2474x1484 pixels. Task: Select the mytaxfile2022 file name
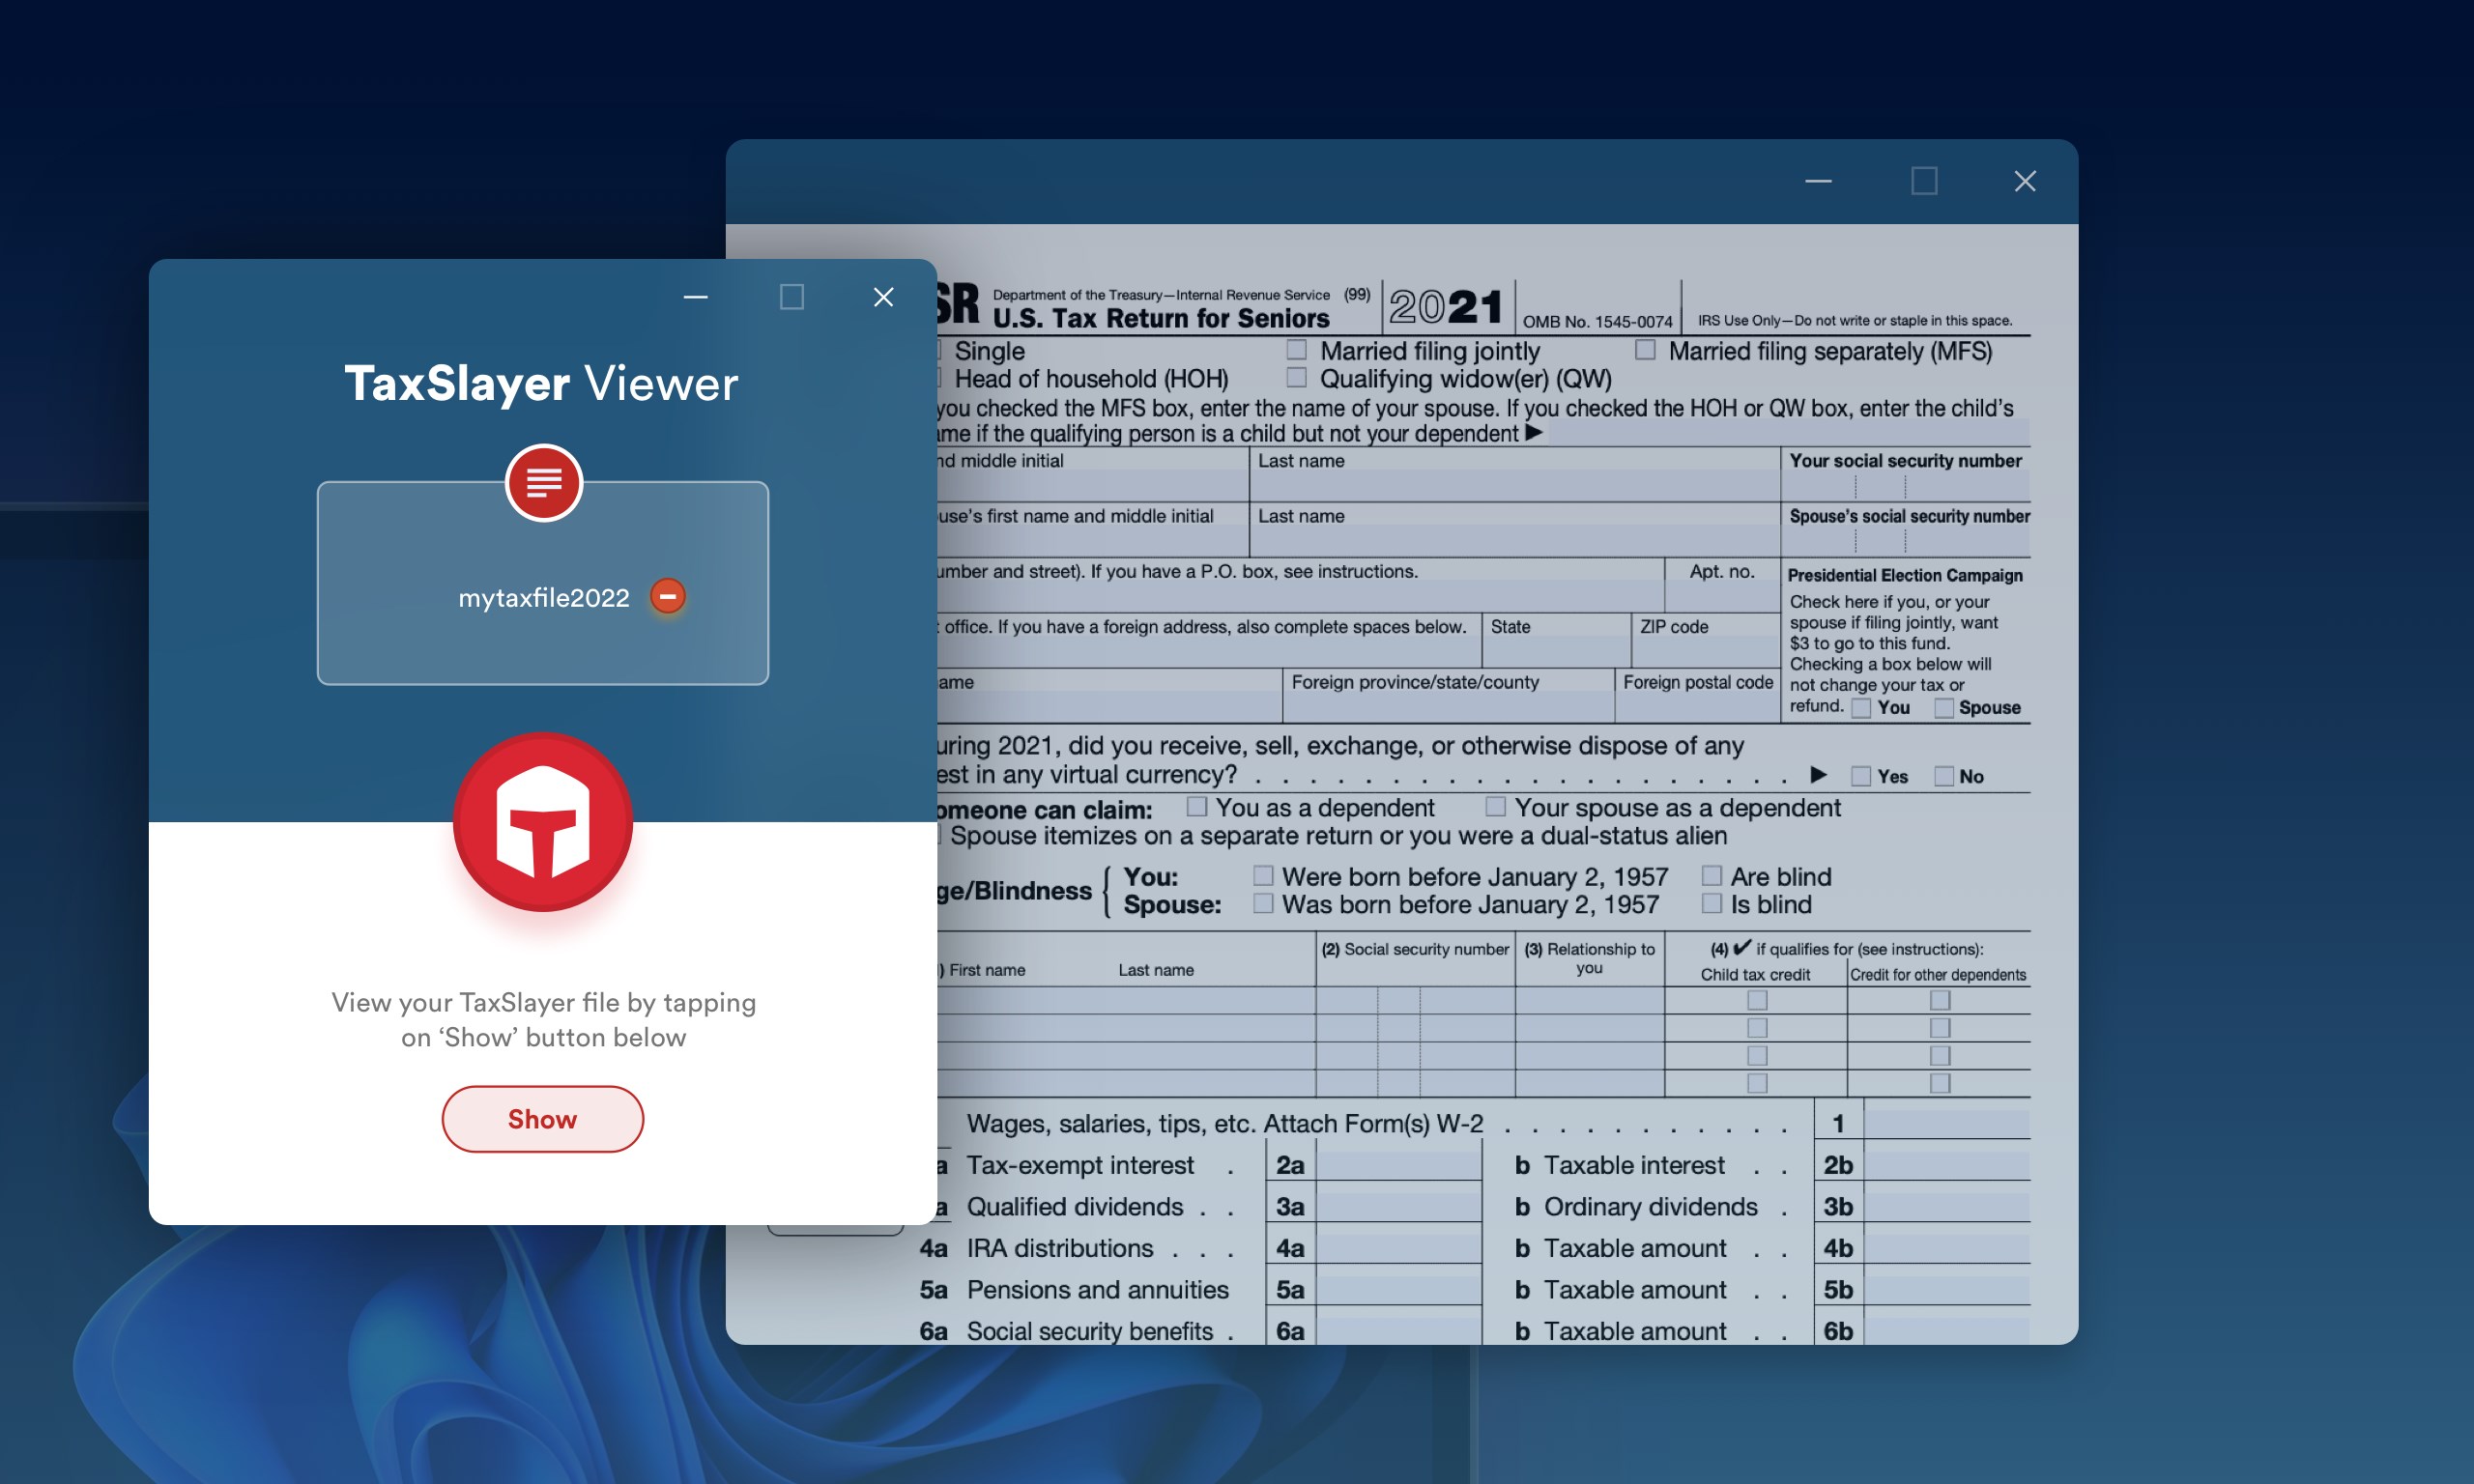pos(543,598)
